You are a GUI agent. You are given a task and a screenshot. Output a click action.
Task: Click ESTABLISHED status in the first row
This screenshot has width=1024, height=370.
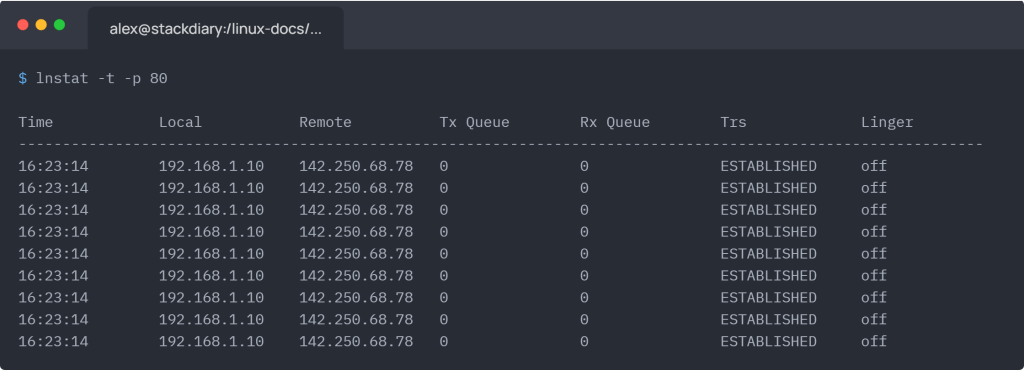(769, 166)
